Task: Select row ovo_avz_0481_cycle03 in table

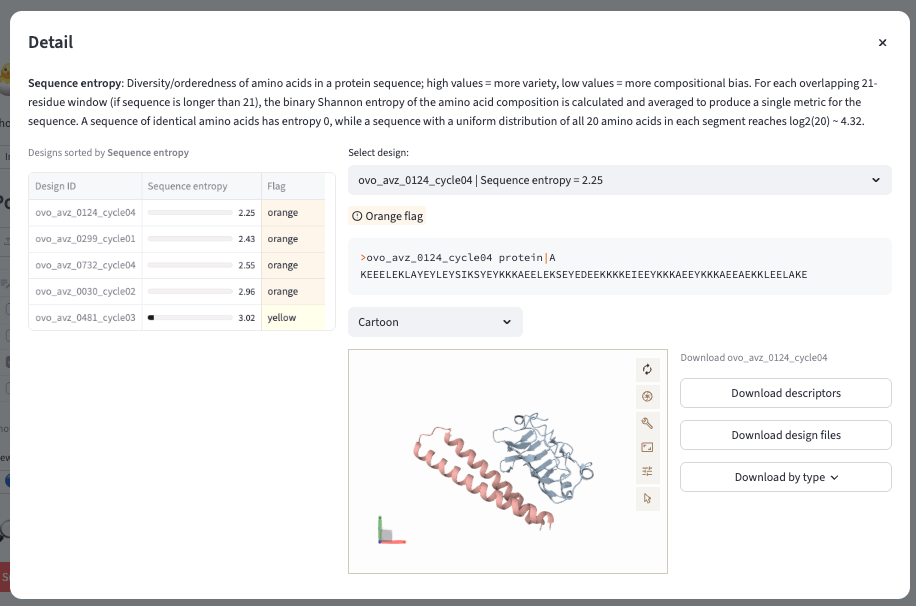Action: [85, 317]
